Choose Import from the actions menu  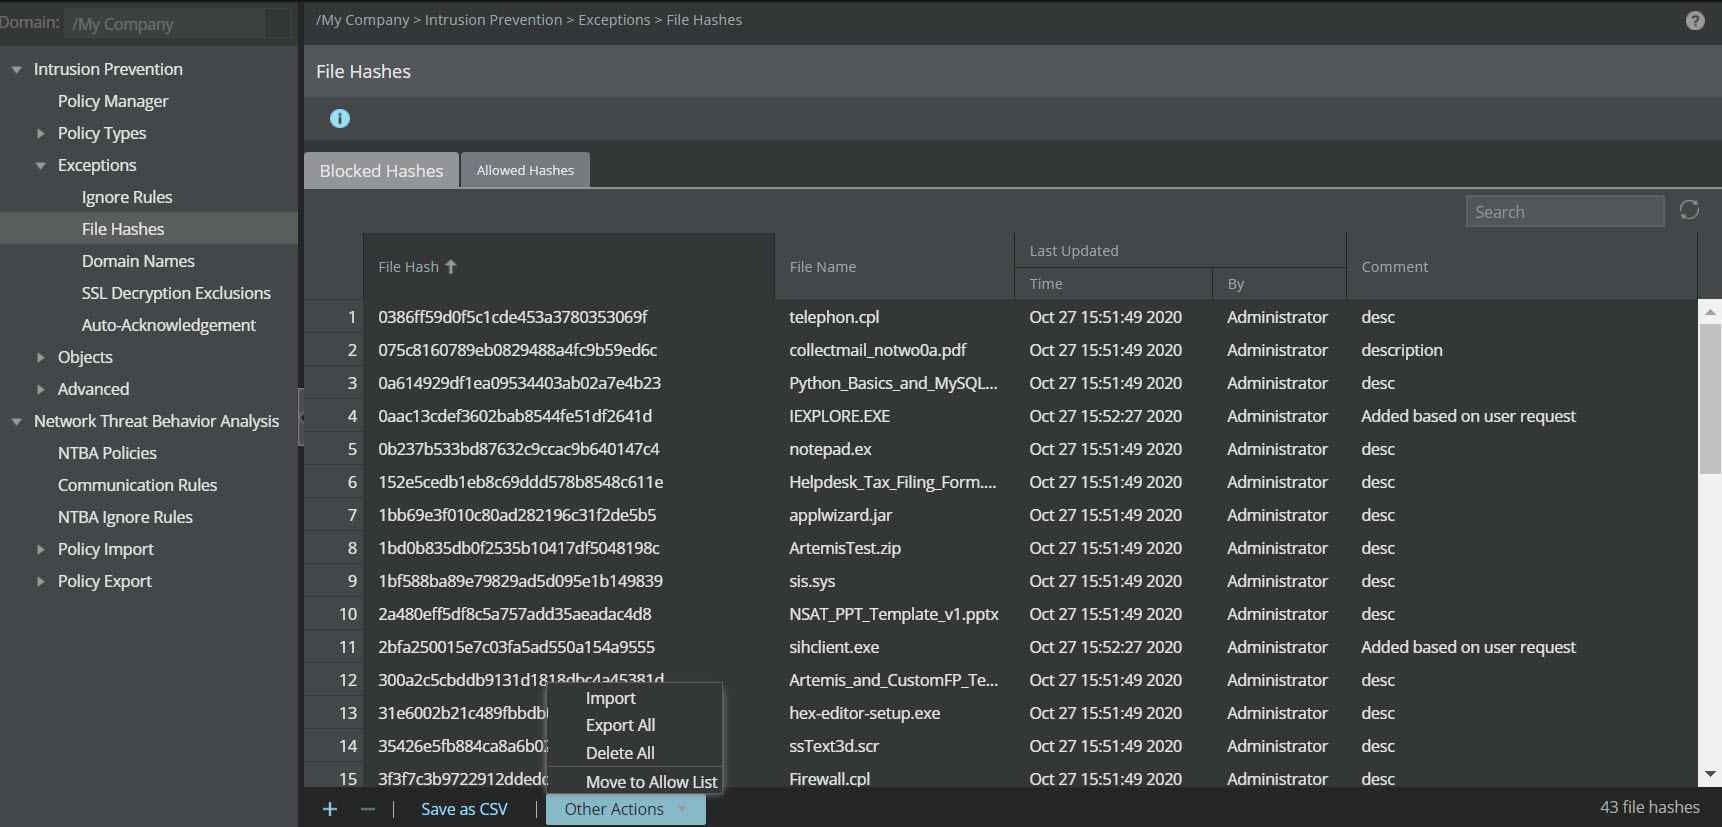611,698
